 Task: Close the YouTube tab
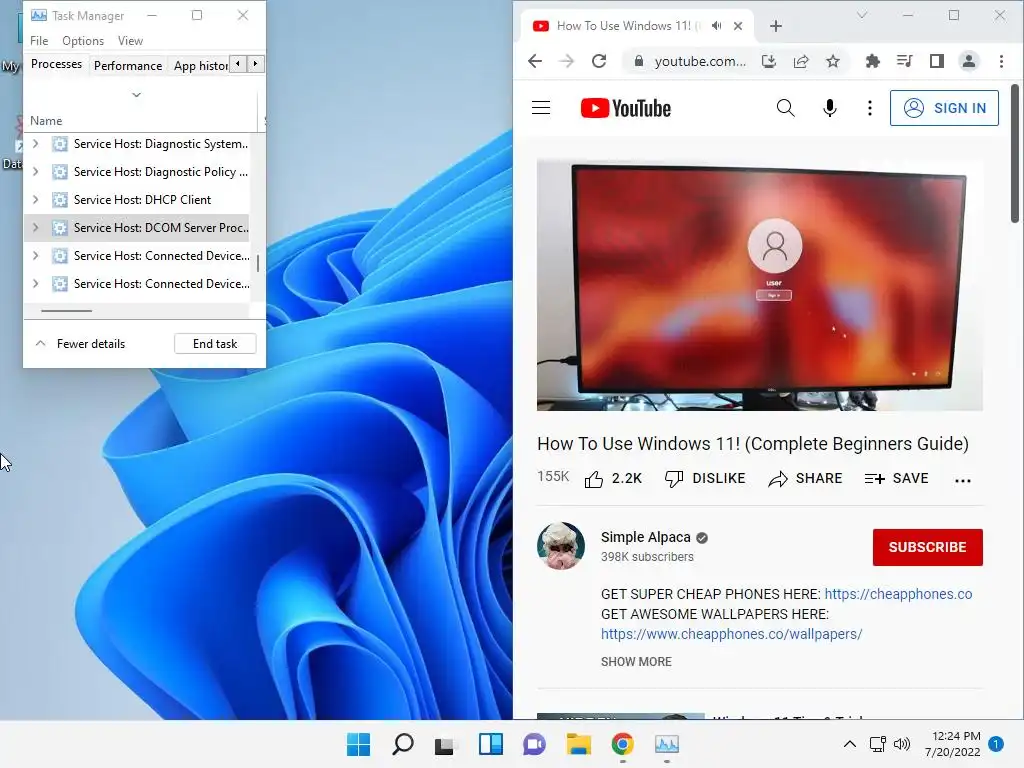point(738,26)
